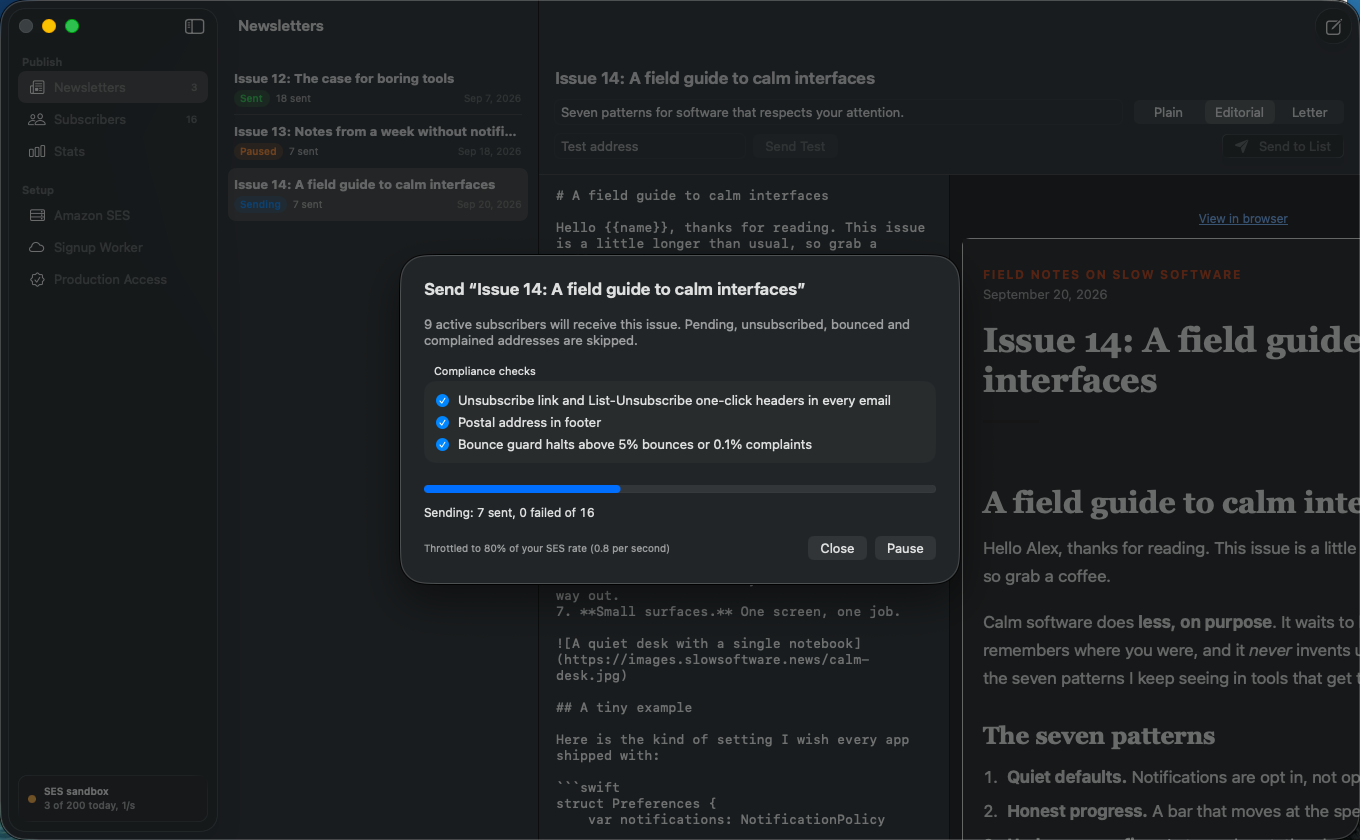
Task: Click the Send Test button
Action: tap(795, 146)
